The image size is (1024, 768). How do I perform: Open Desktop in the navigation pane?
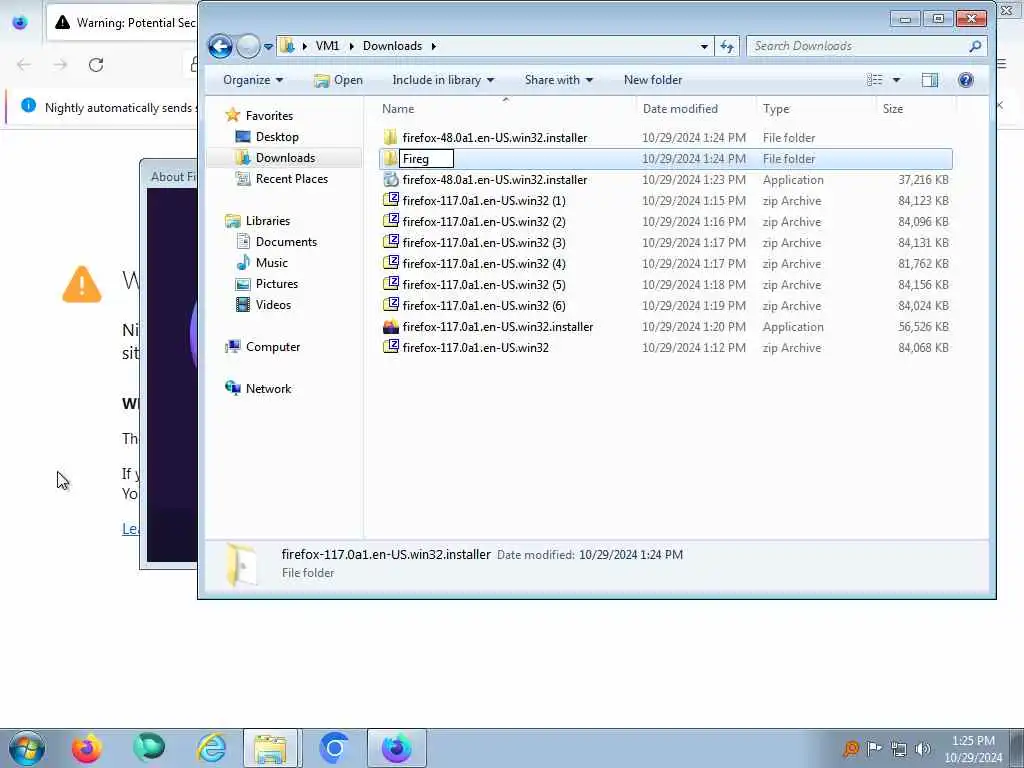(x=277, y=136)
